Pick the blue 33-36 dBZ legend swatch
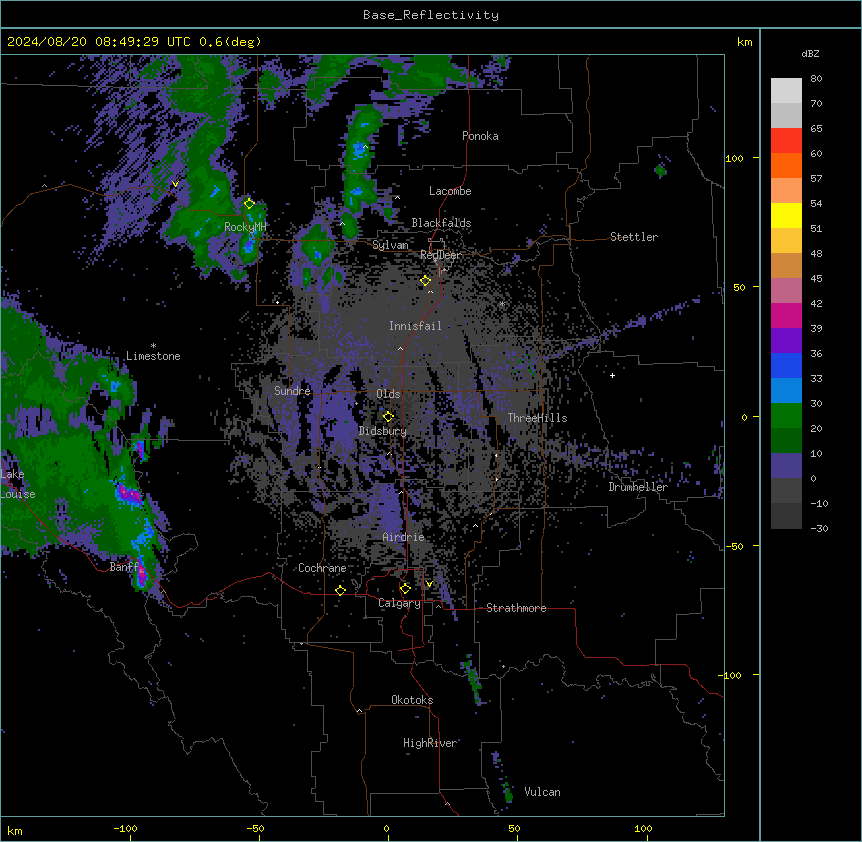The height and width of the screenshot is (842, 862). 786,365
